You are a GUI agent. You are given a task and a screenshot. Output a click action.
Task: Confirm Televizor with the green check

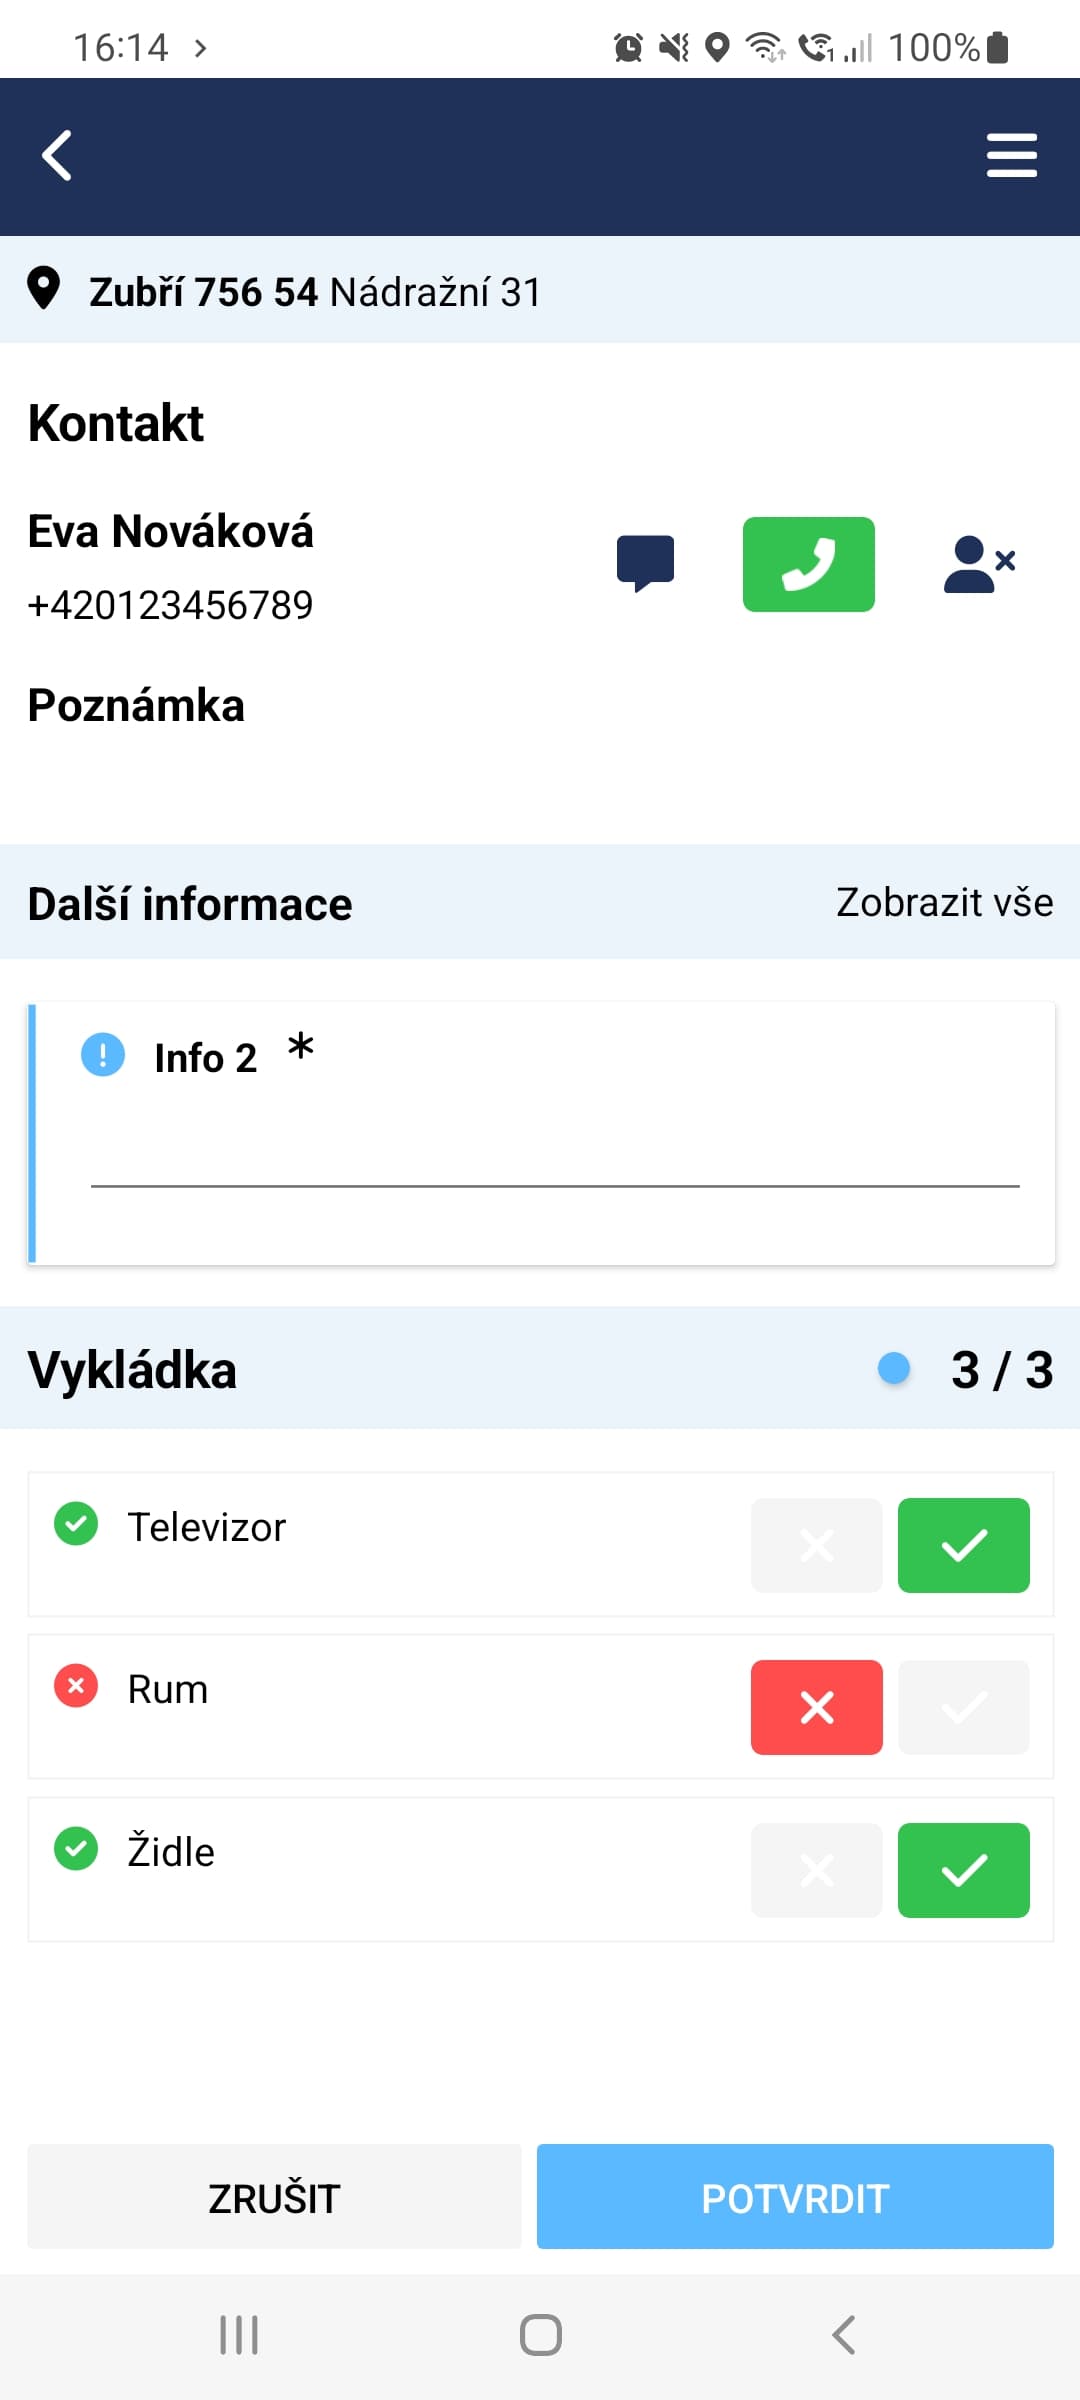(x=963, y=1545)
